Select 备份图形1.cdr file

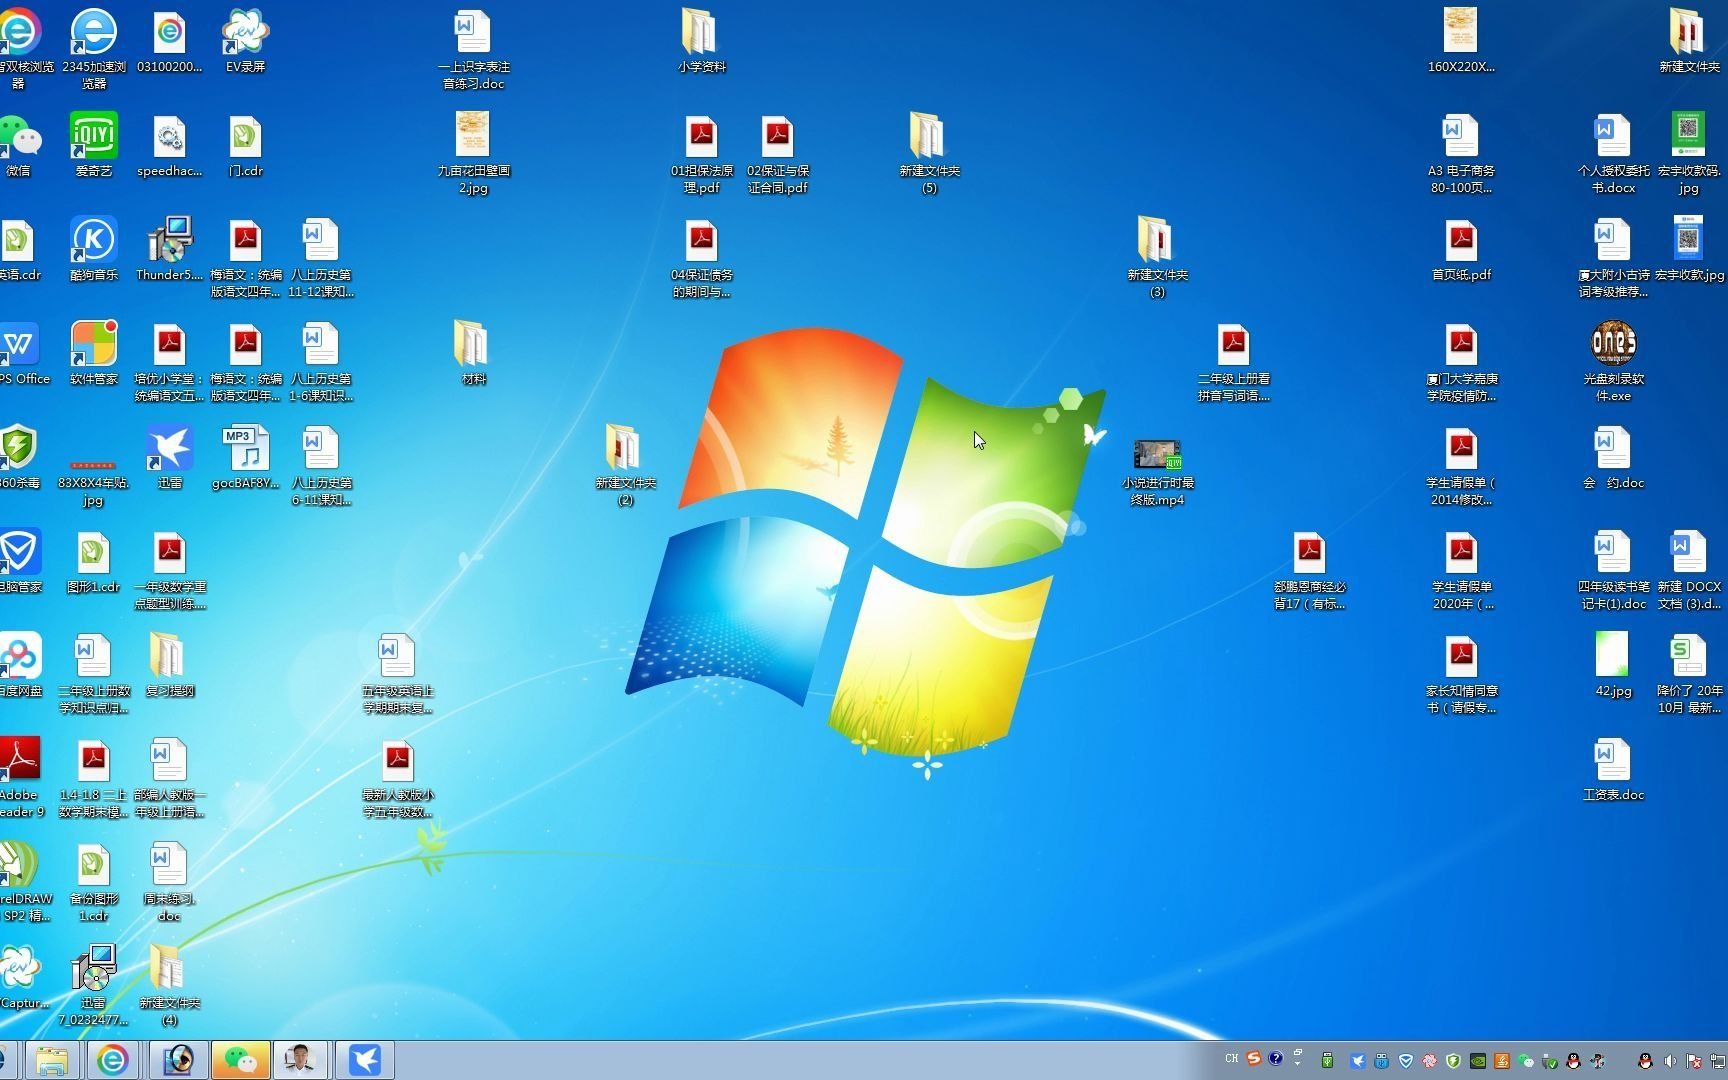tap(93, 881)
